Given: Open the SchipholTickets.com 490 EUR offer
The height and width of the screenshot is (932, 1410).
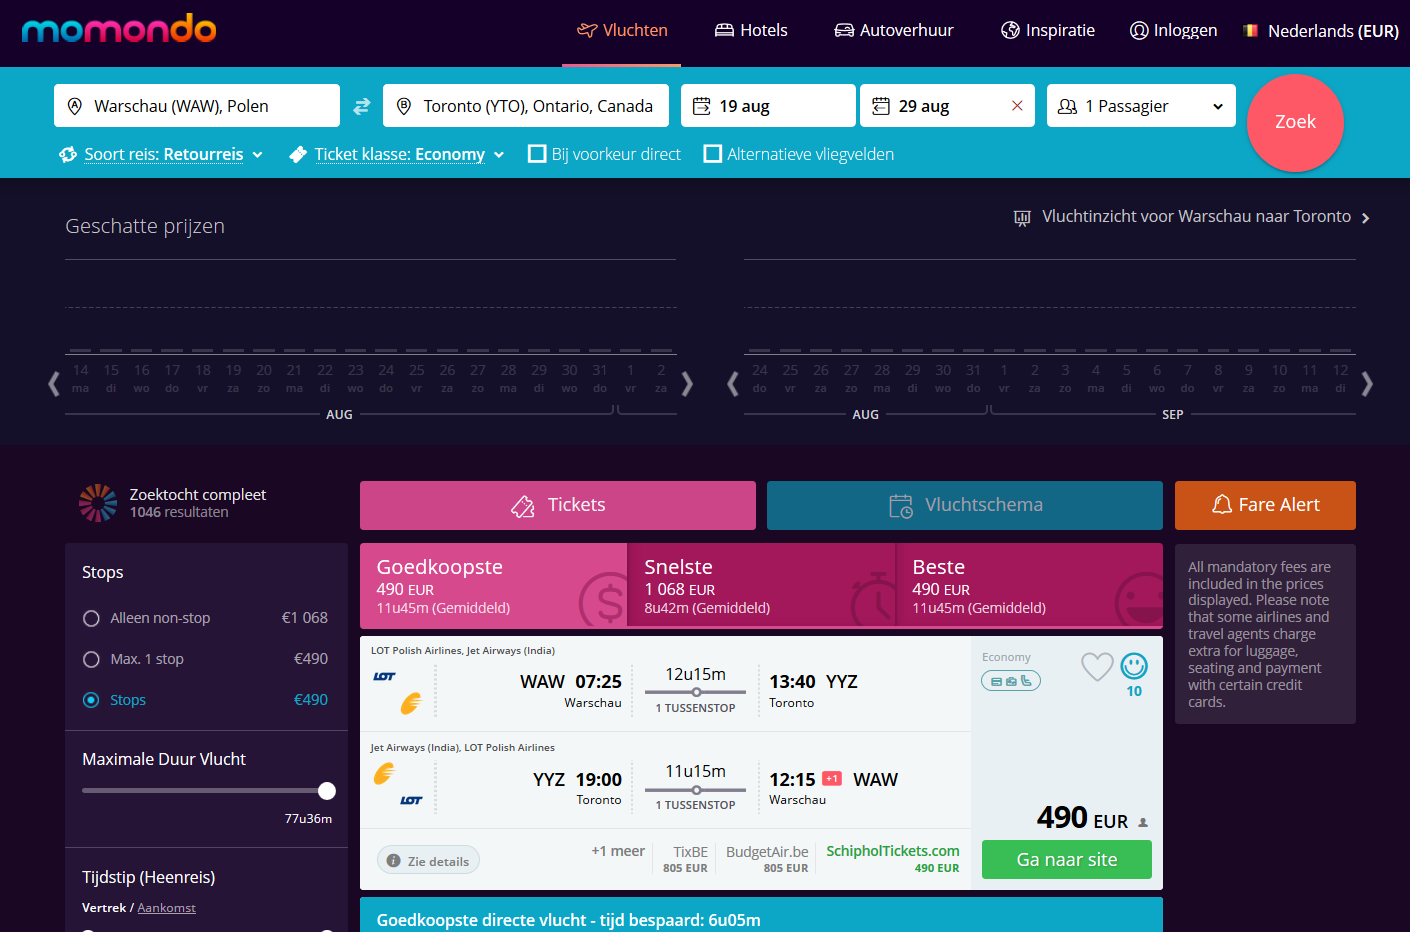Looking at the screenshot, I should pos(892,858).
